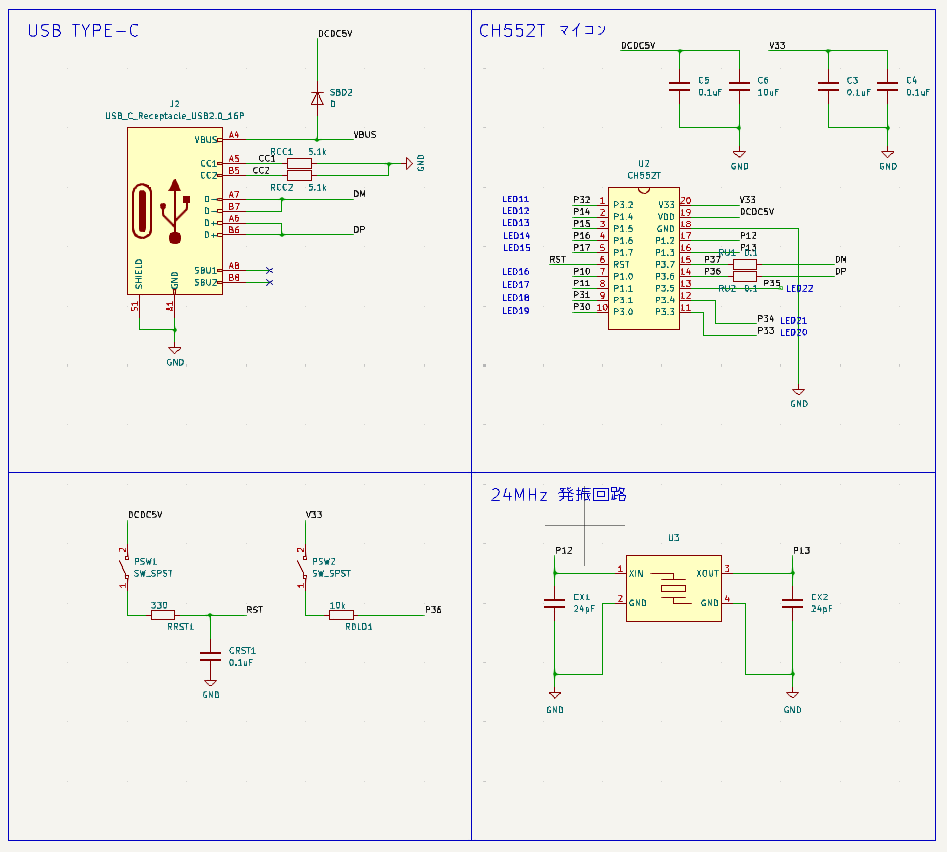Select the RCC2 5.1k resistor symbol
The image size is (947, 852).
[300, 175]
